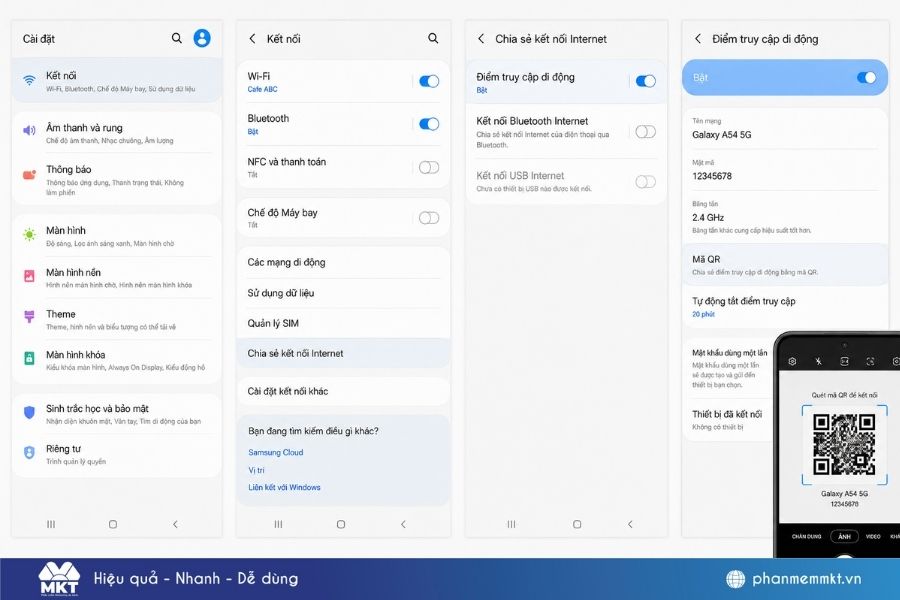Open Liên kết với Windows link

point(284,487)
